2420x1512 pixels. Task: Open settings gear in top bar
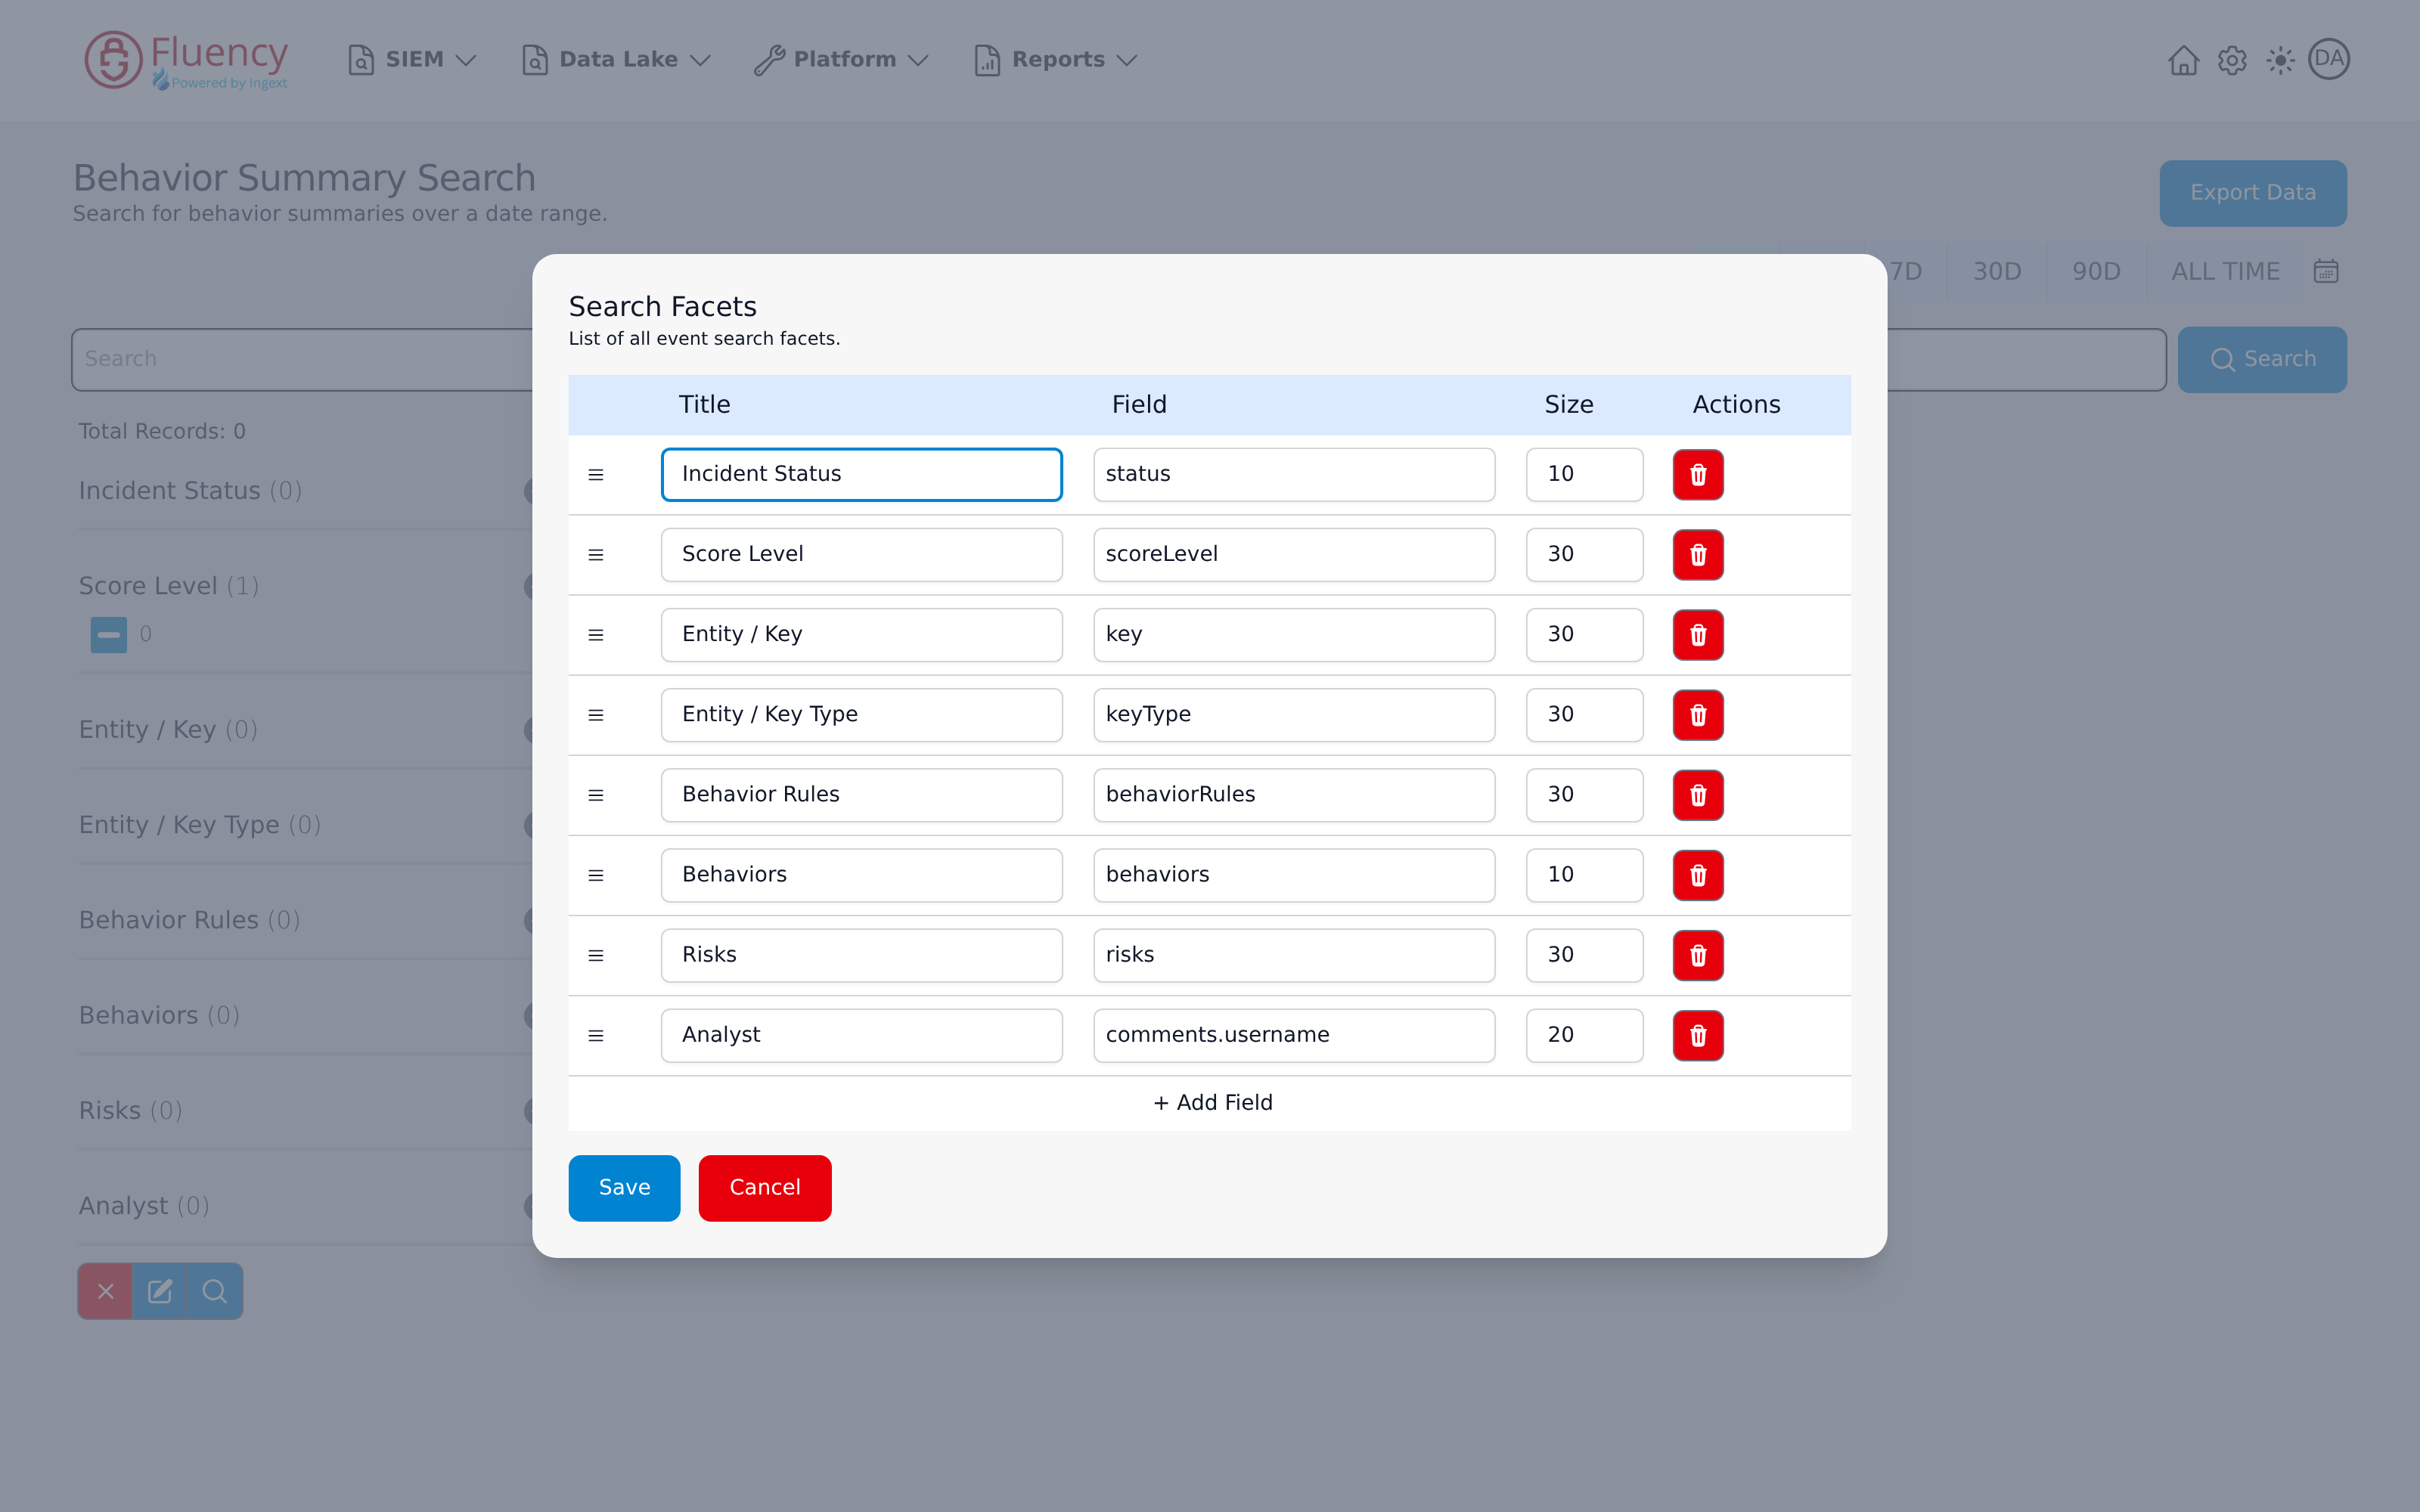click(2232, 60)
